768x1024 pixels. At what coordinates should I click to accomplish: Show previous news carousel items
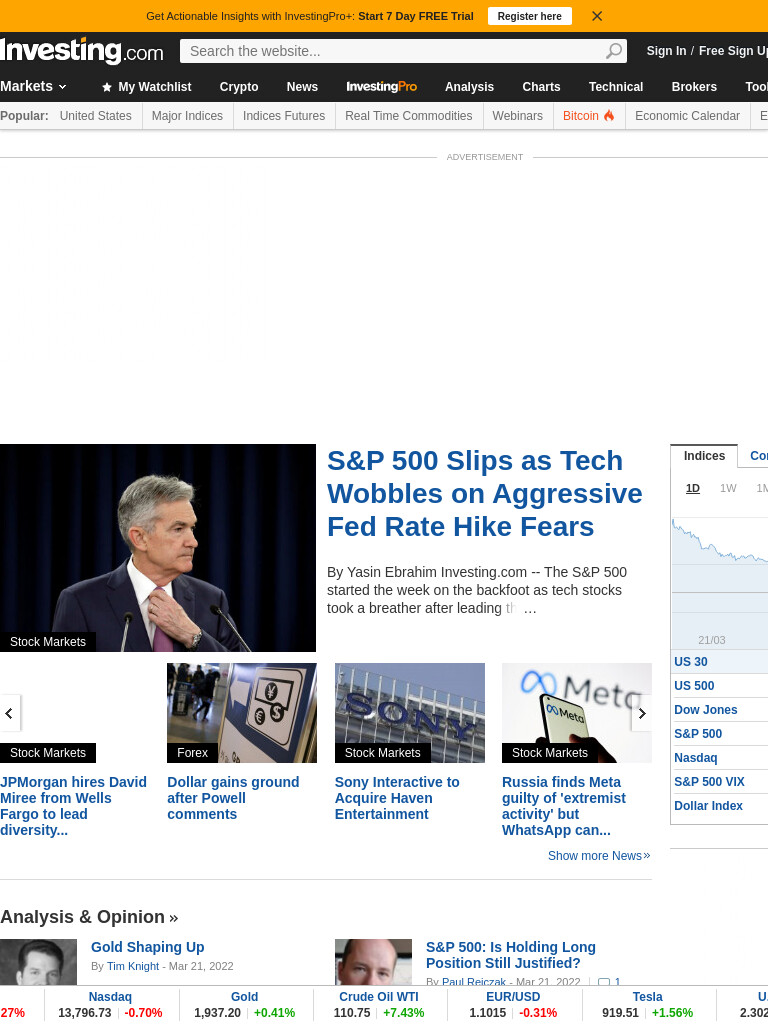pos(9,713)
